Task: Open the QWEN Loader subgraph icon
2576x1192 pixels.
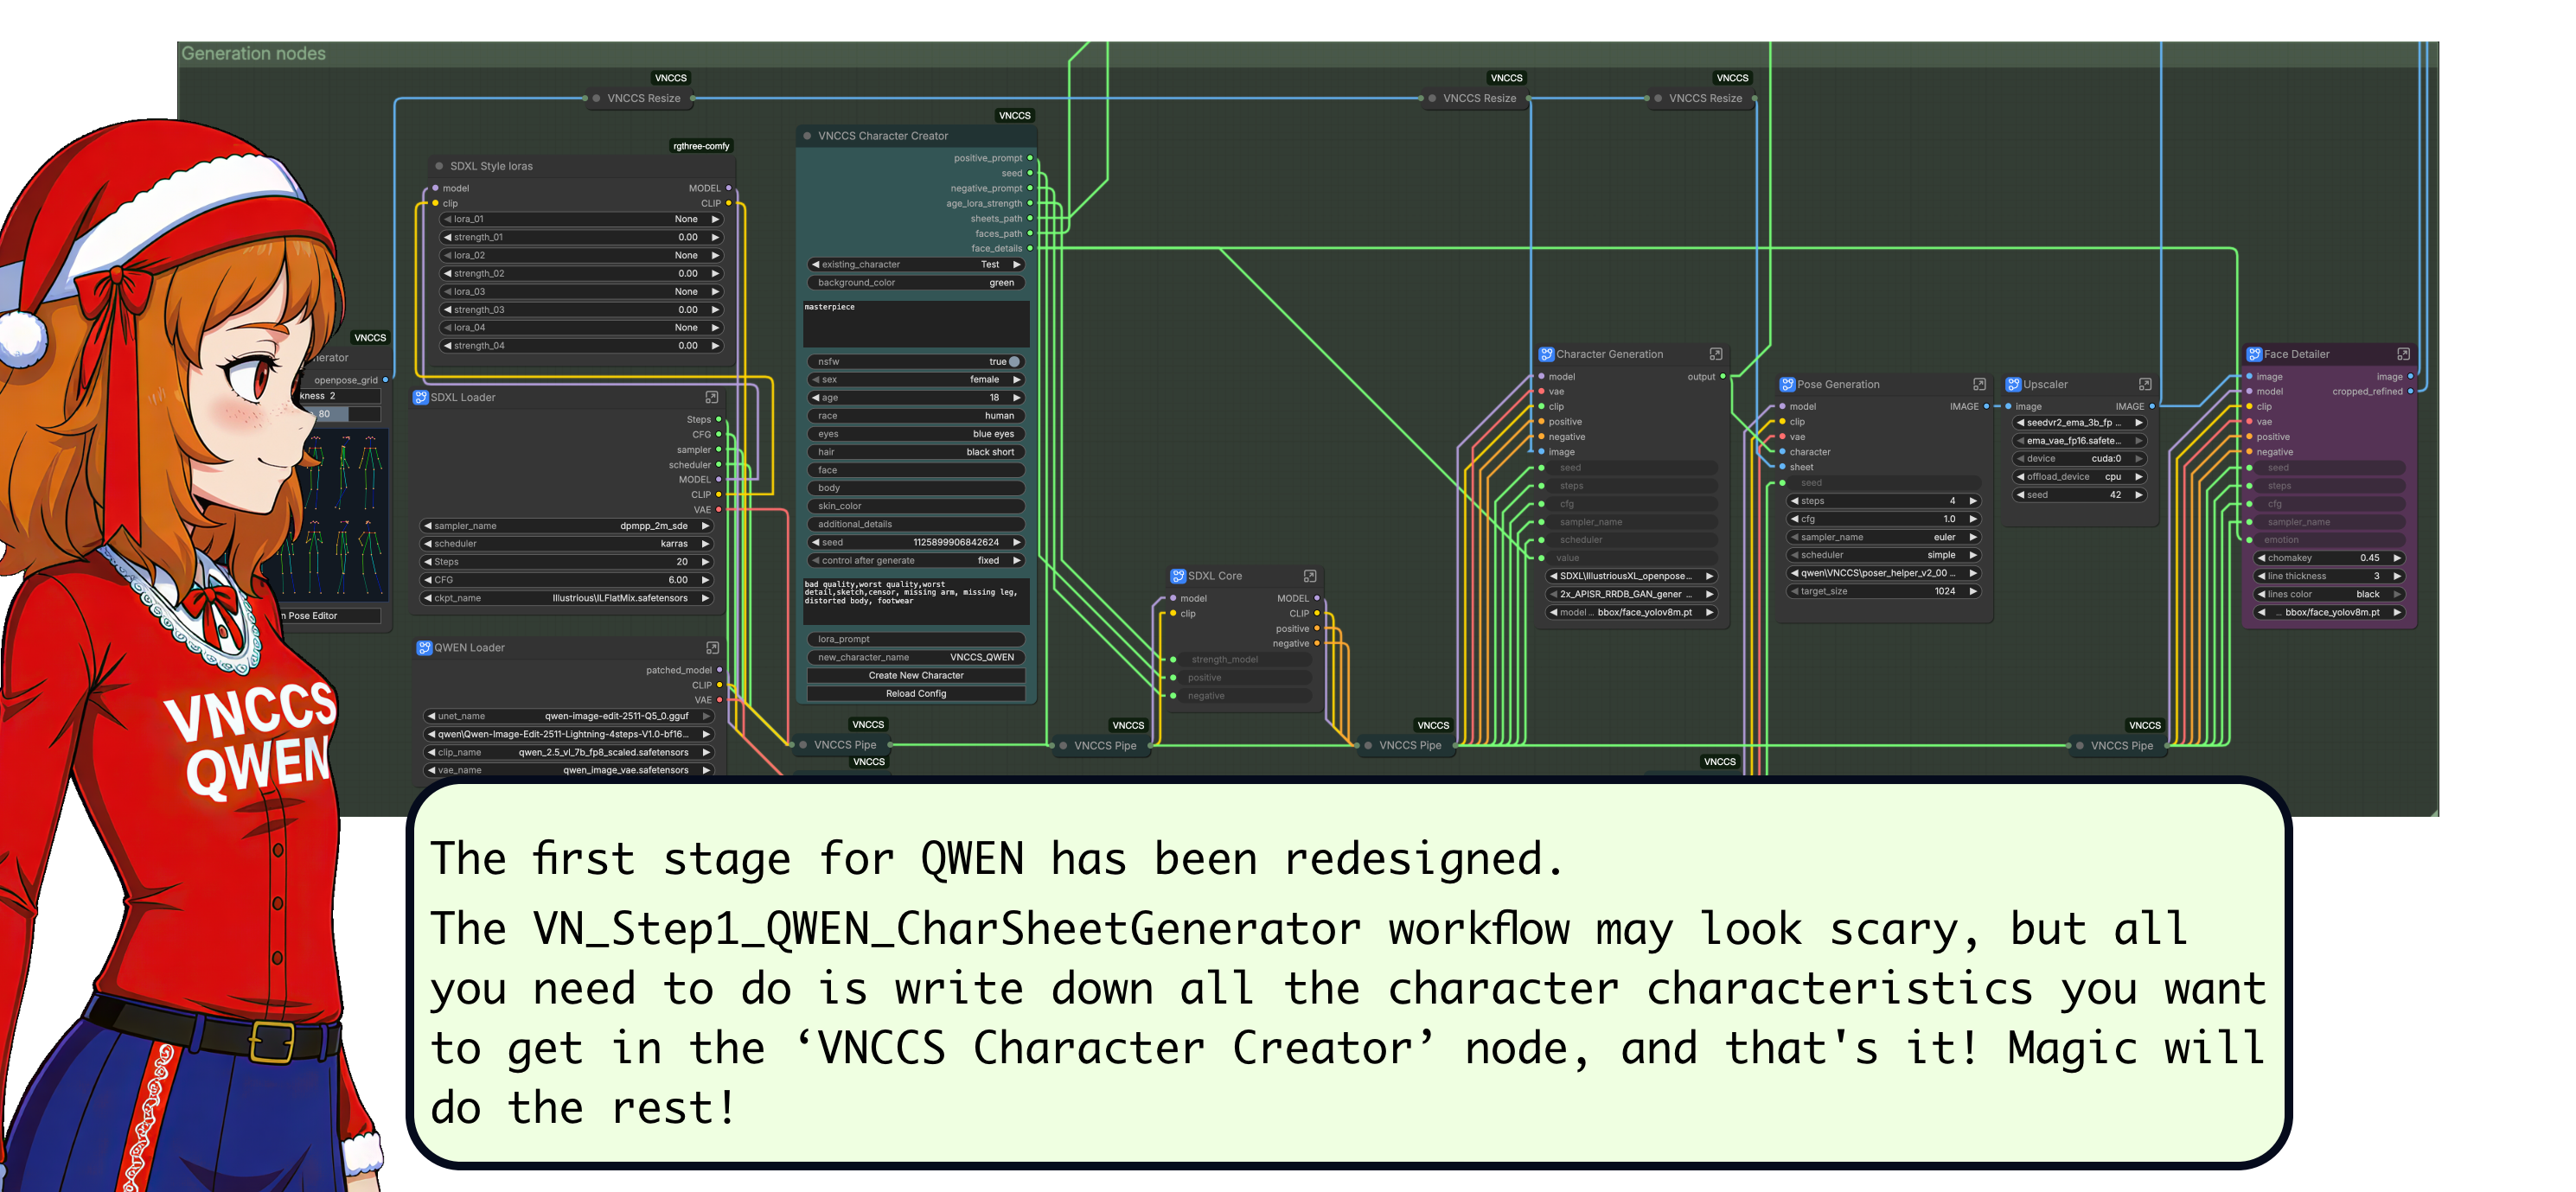Action: pos(712,648)
